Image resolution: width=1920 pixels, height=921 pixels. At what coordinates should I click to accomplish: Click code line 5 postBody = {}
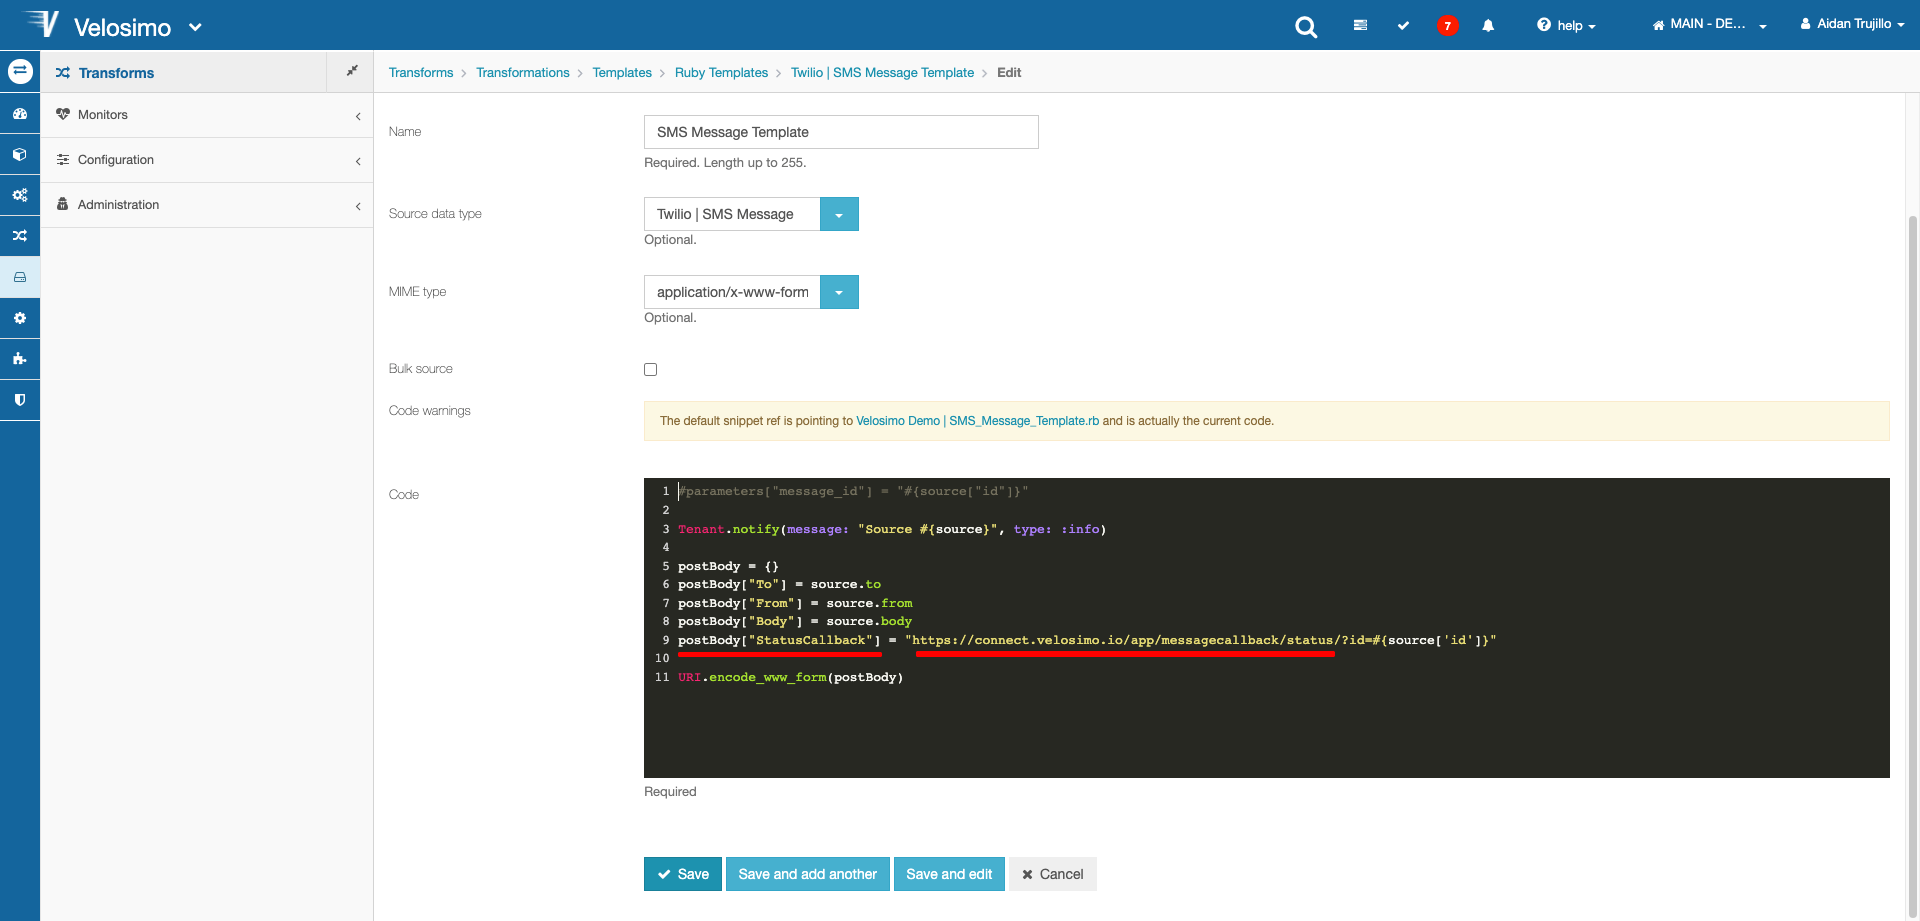728,566
